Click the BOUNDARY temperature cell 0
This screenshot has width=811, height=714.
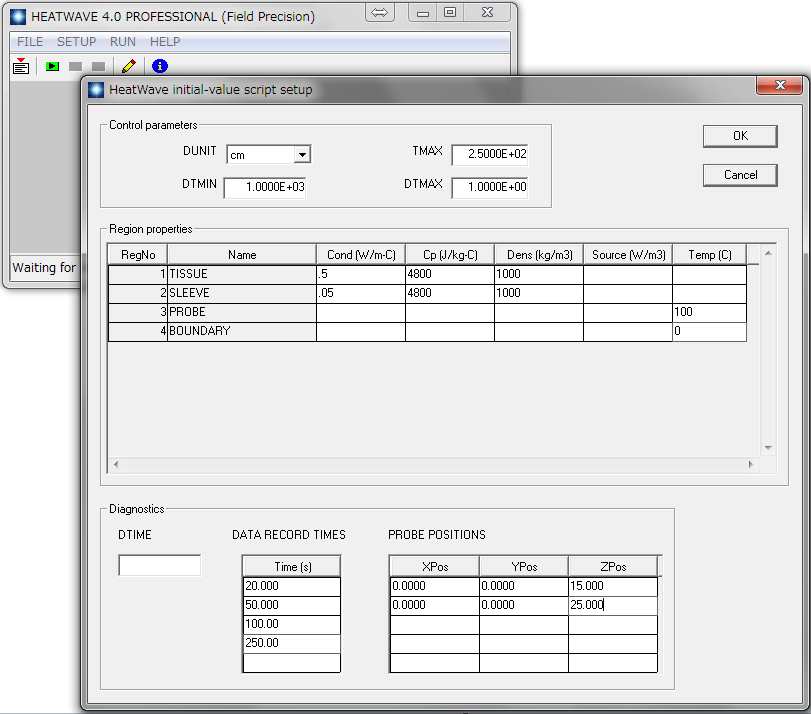709,331
